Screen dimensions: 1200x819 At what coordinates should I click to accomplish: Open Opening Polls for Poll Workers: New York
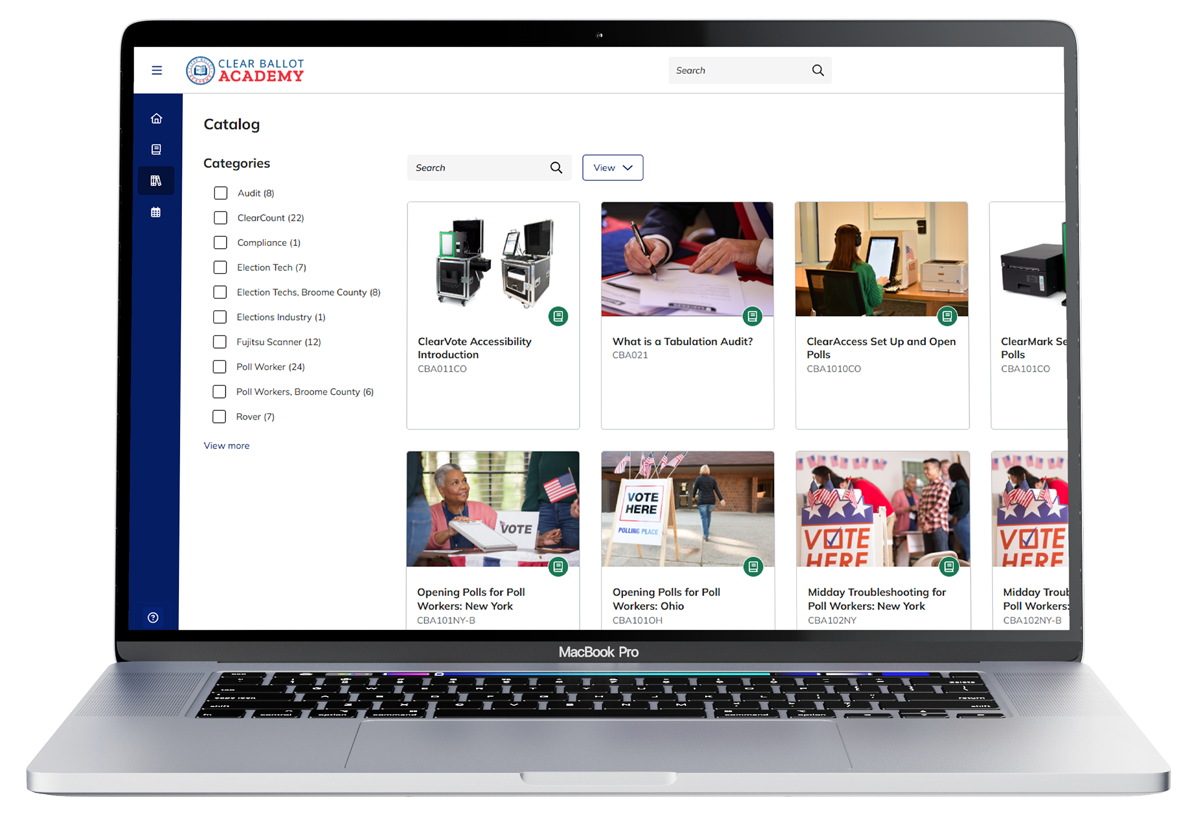(x=471, y=599)
